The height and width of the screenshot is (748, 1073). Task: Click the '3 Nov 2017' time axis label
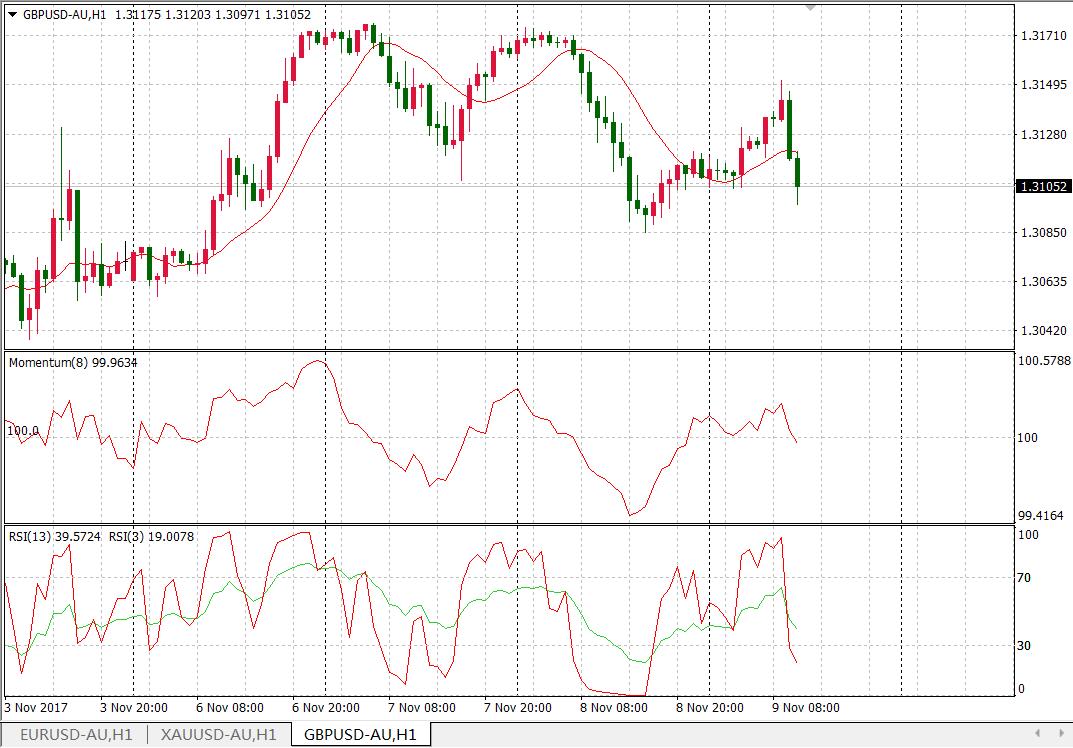click(x=36, y=708)
